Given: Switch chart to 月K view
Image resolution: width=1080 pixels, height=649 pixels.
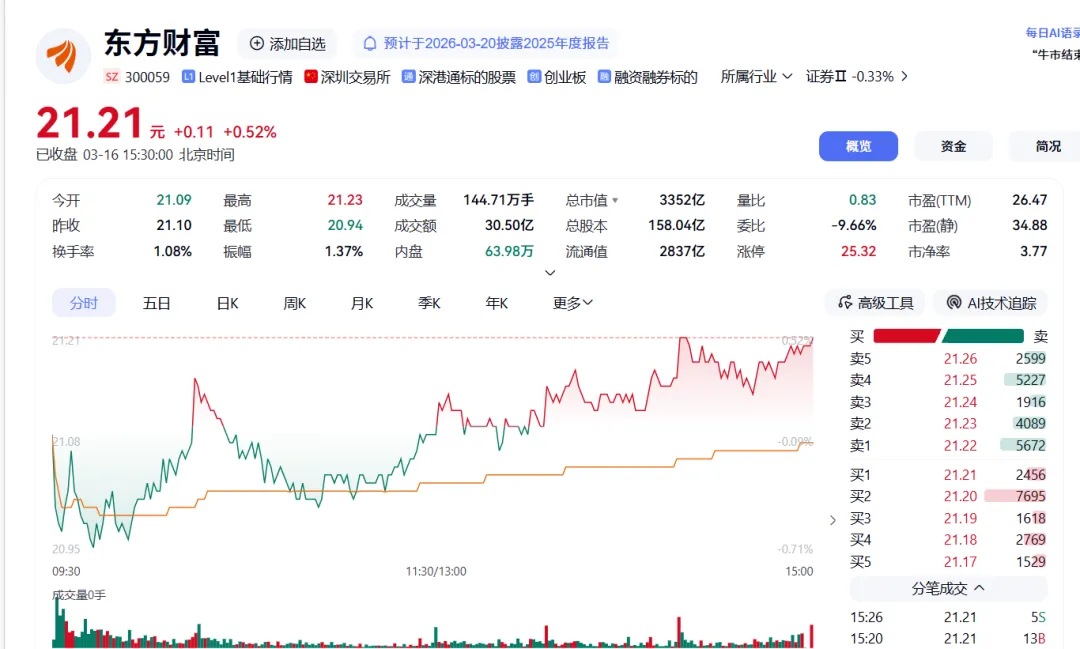Looking at the screenshot, I should point(362,303).
